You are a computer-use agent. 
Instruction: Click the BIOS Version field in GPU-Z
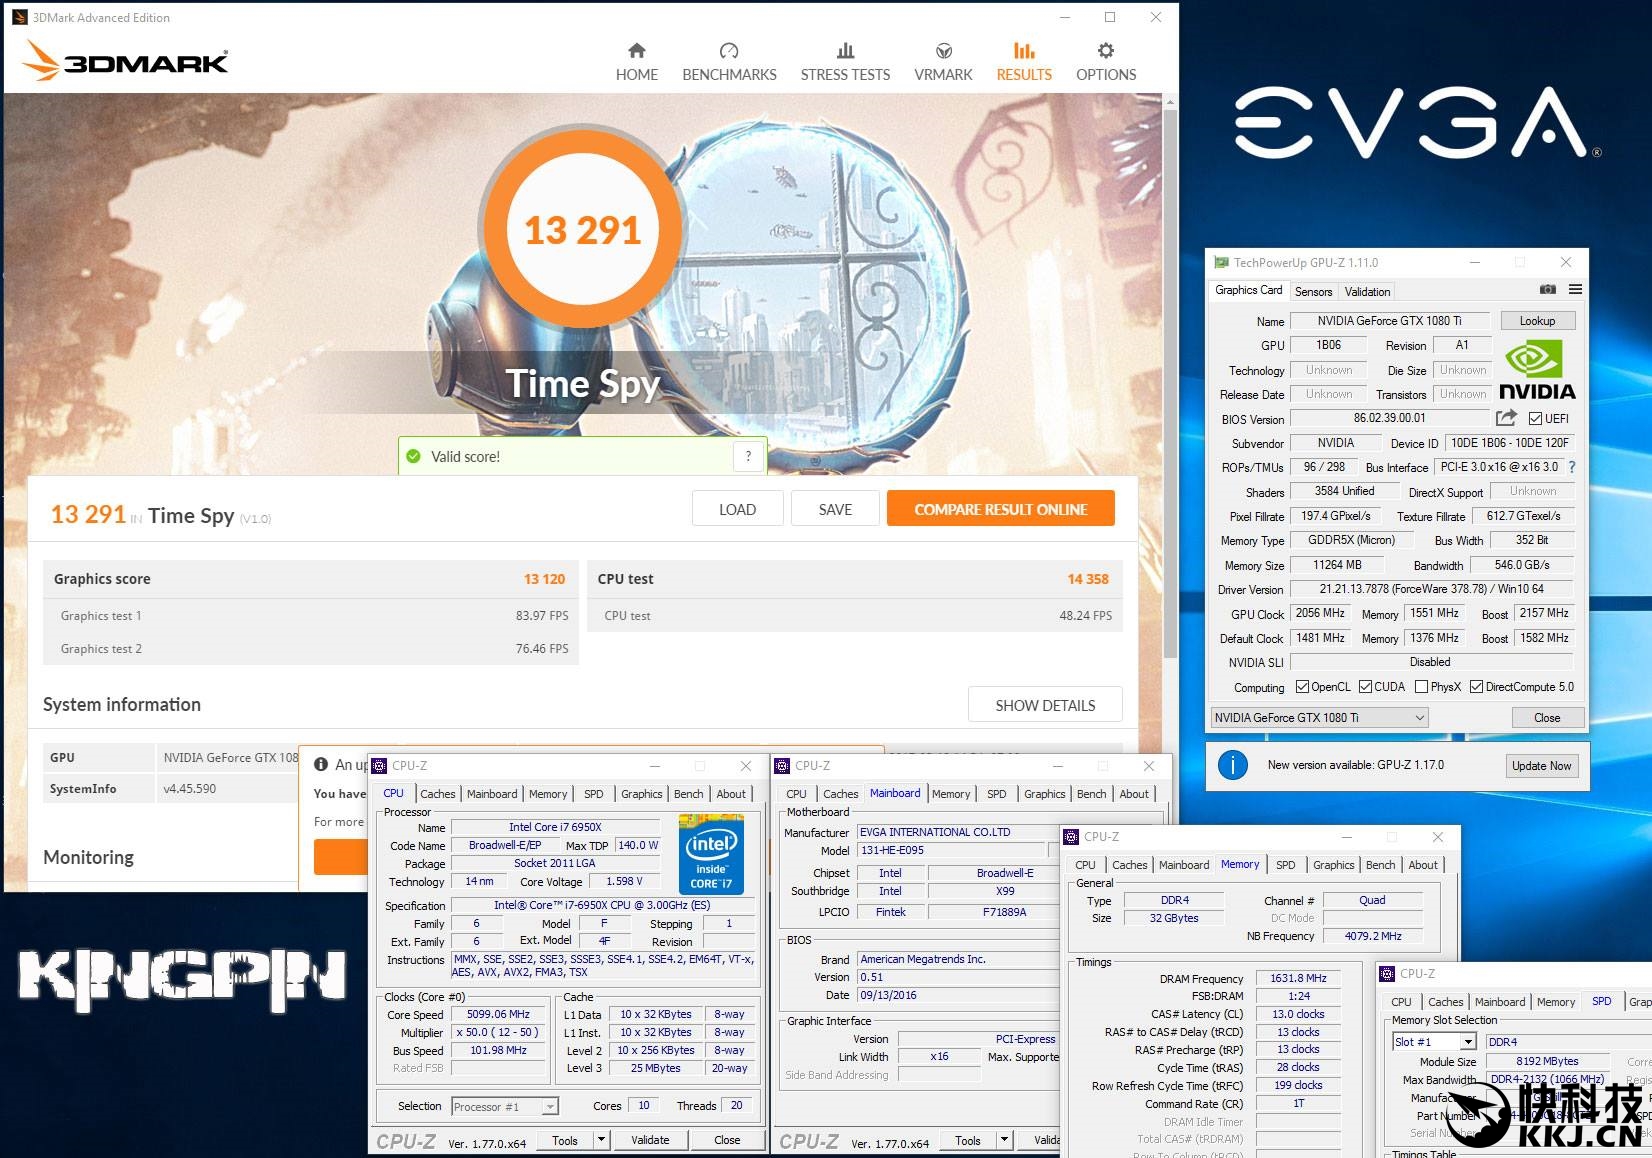tap(1389, 419)
